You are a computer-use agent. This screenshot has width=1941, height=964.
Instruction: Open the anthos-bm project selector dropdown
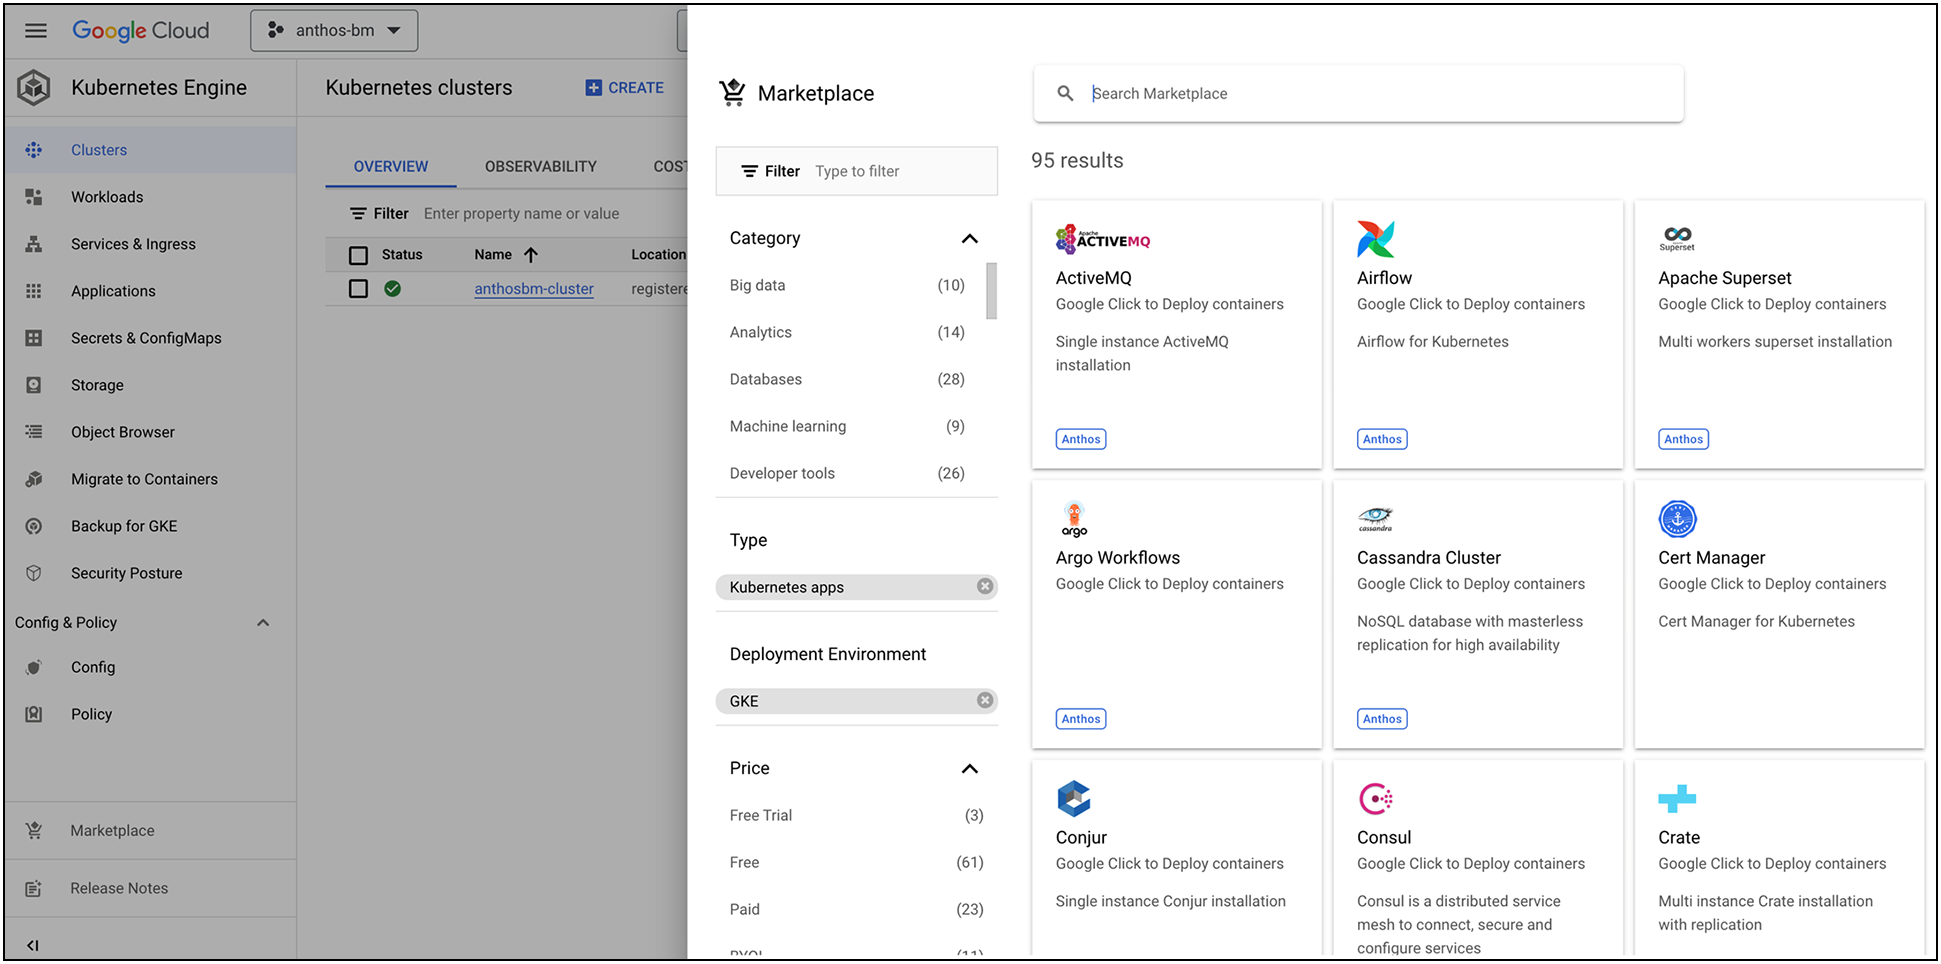click(x=334, y=31)
